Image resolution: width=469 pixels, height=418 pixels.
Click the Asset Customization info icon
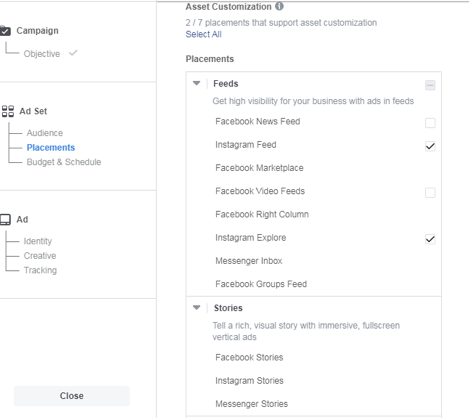pos(279,6)
